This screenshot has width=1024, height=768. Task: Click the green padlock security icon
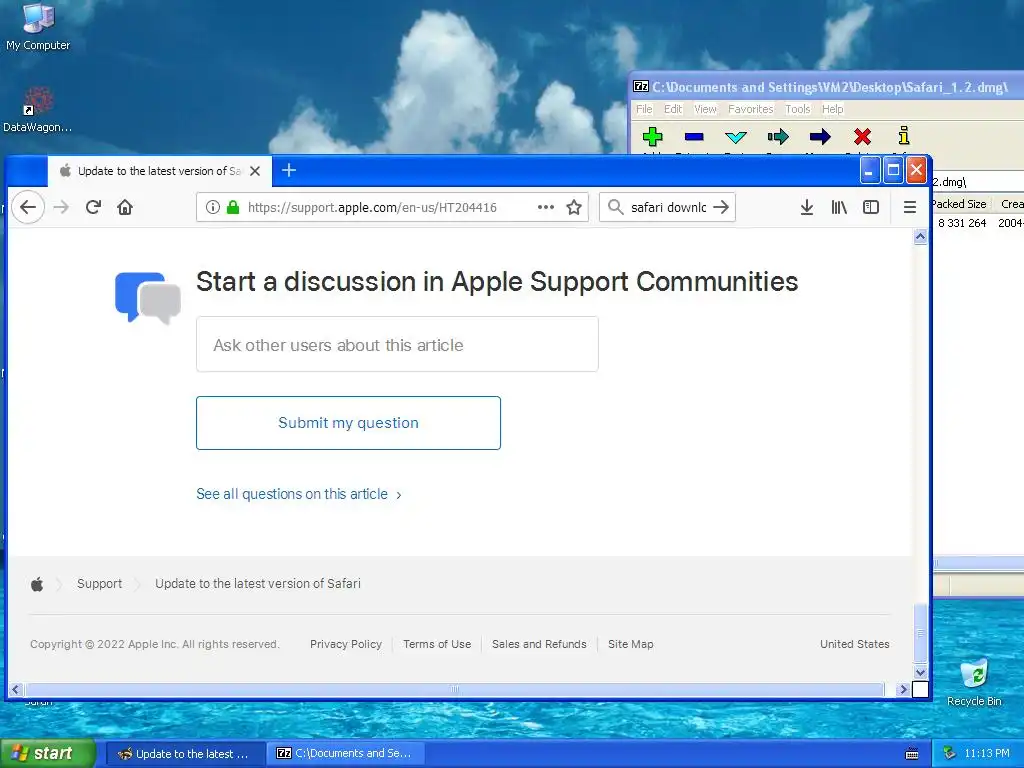pyautogui.click(x=232, y=207)
